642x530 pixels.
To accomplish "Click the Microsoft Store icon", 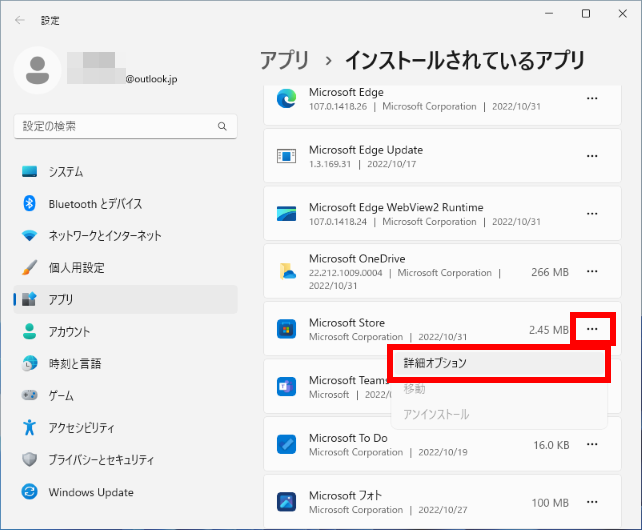I will click(287, 329).
